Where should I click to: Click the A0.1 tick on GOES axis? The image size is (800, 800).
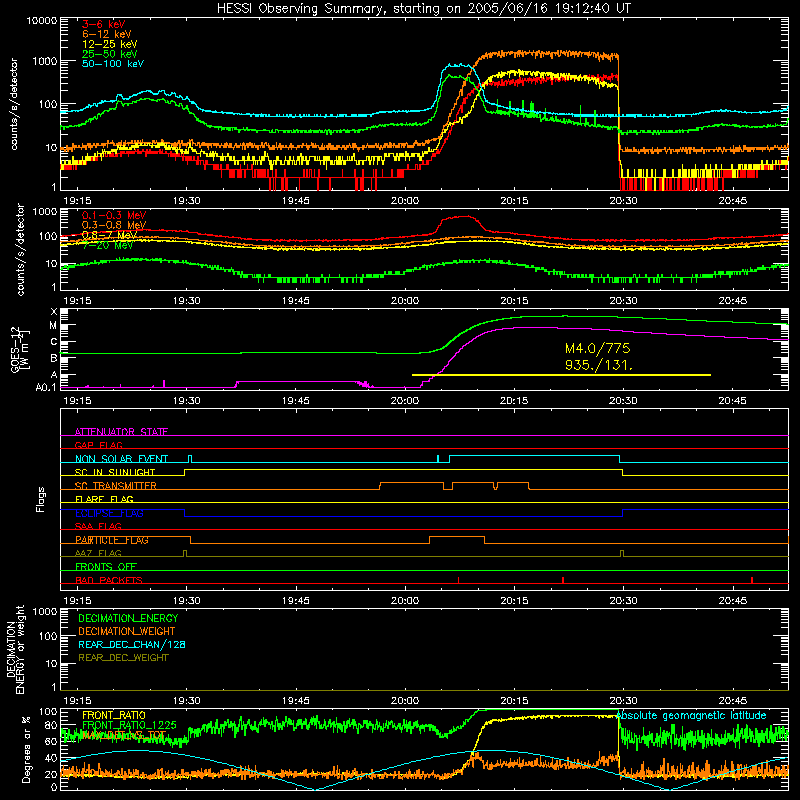pos(46,387)
